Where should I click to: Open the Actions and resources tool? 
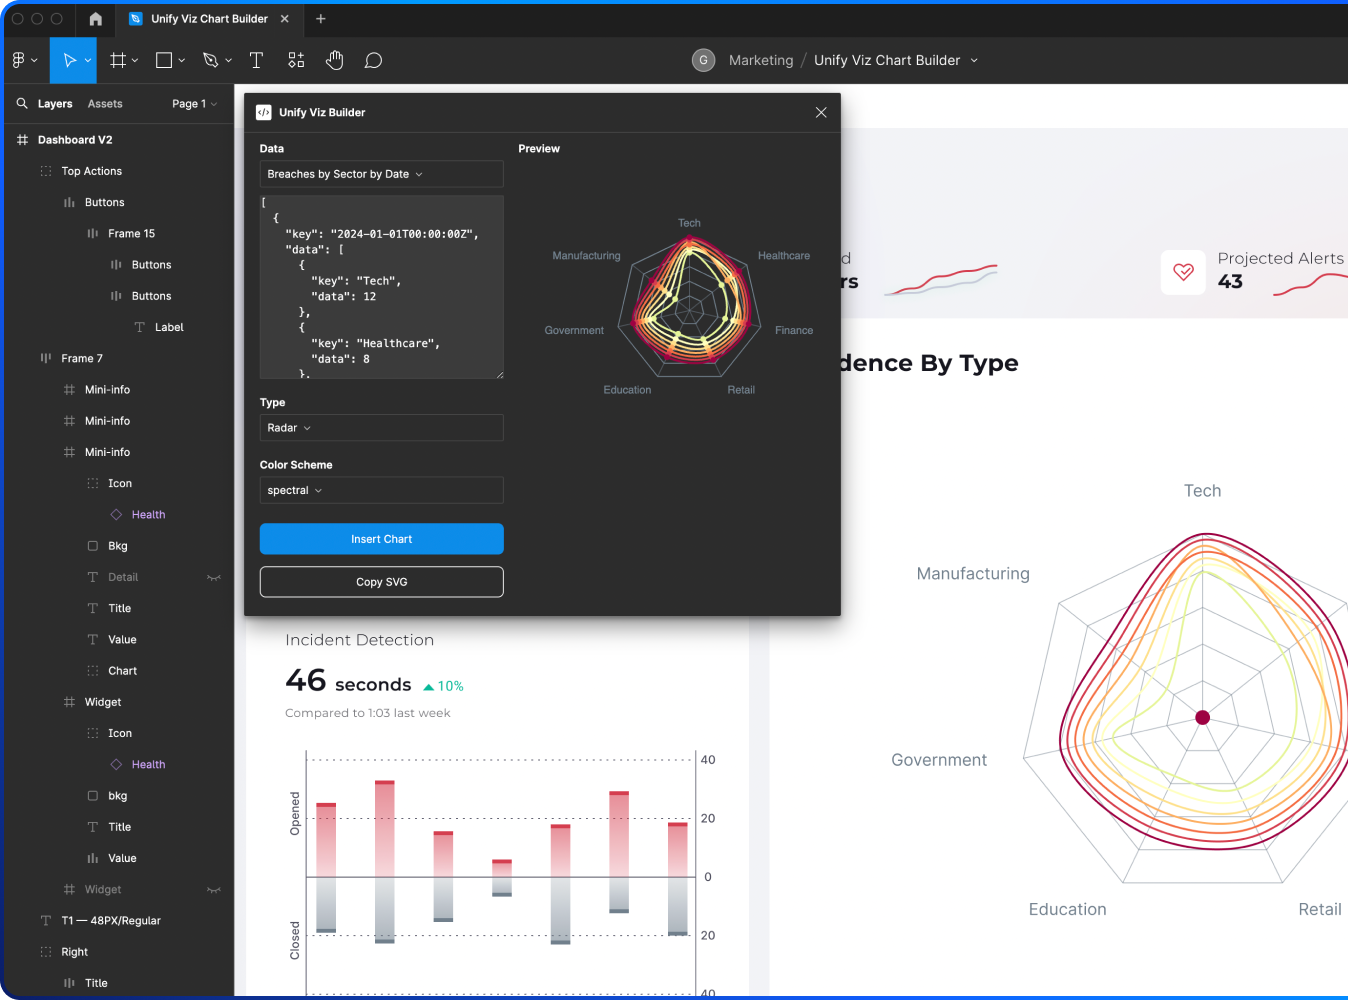click(x=295, y=60)
